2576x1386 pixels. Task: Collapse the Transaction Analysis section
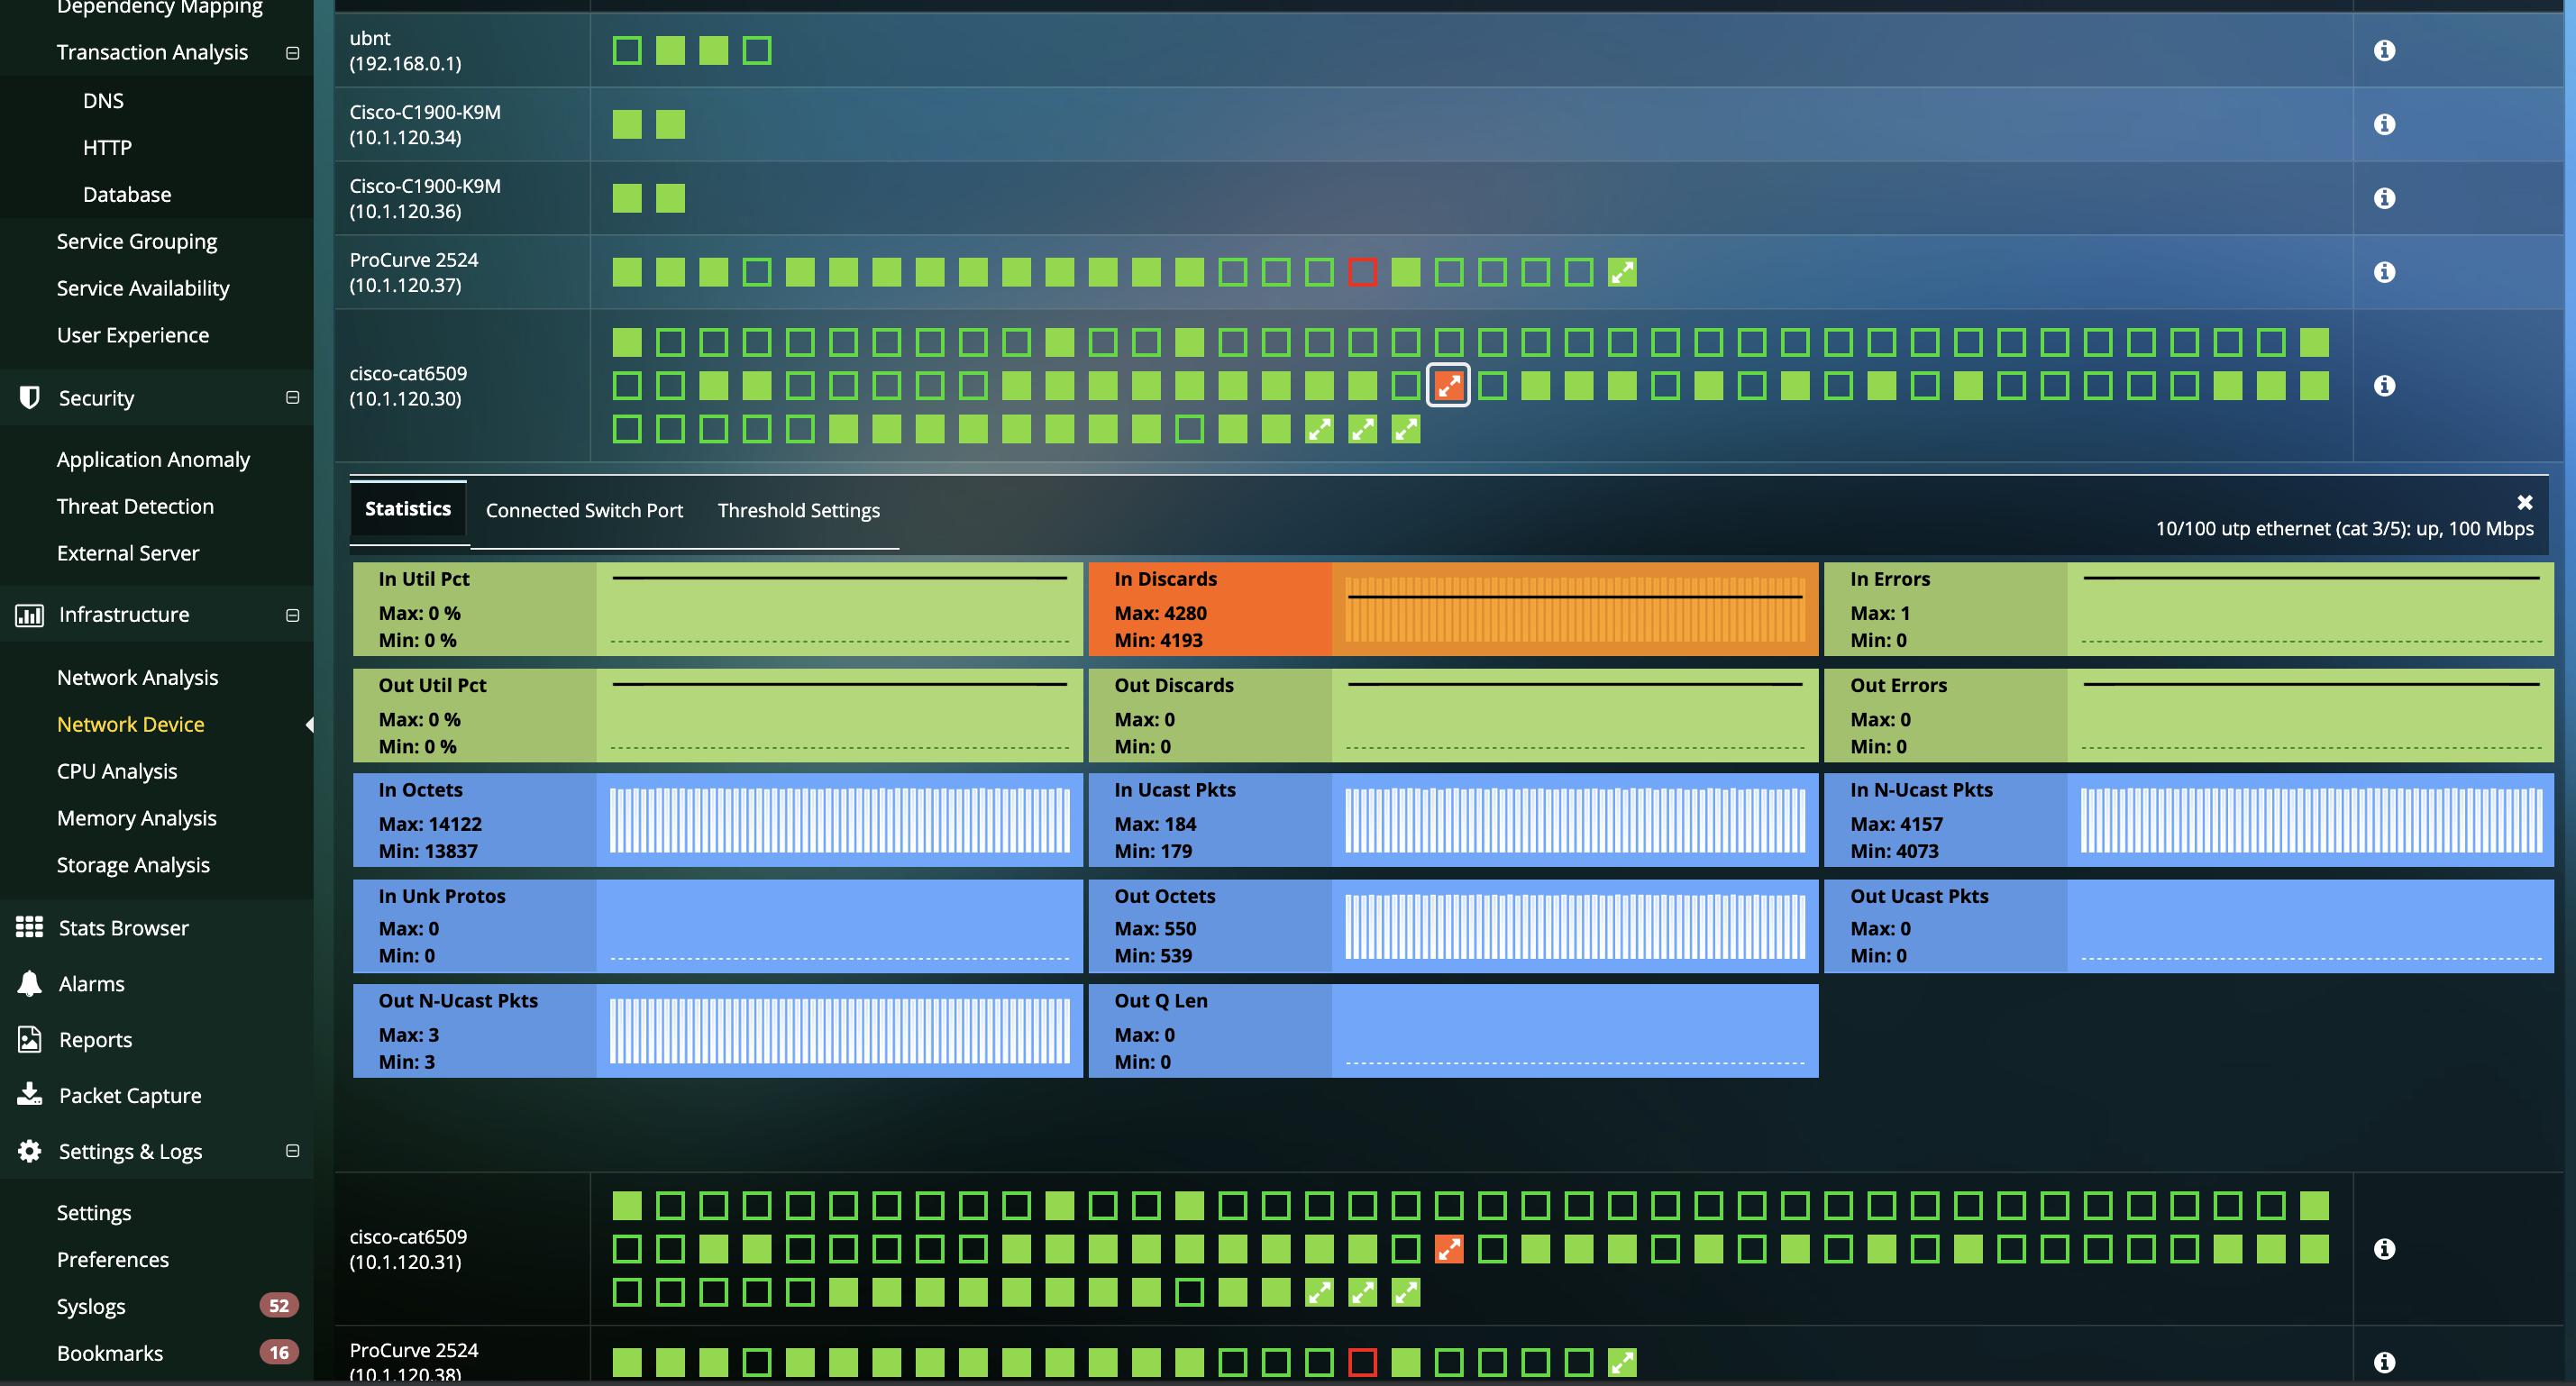pyautogui.click(x=292, y=52)
